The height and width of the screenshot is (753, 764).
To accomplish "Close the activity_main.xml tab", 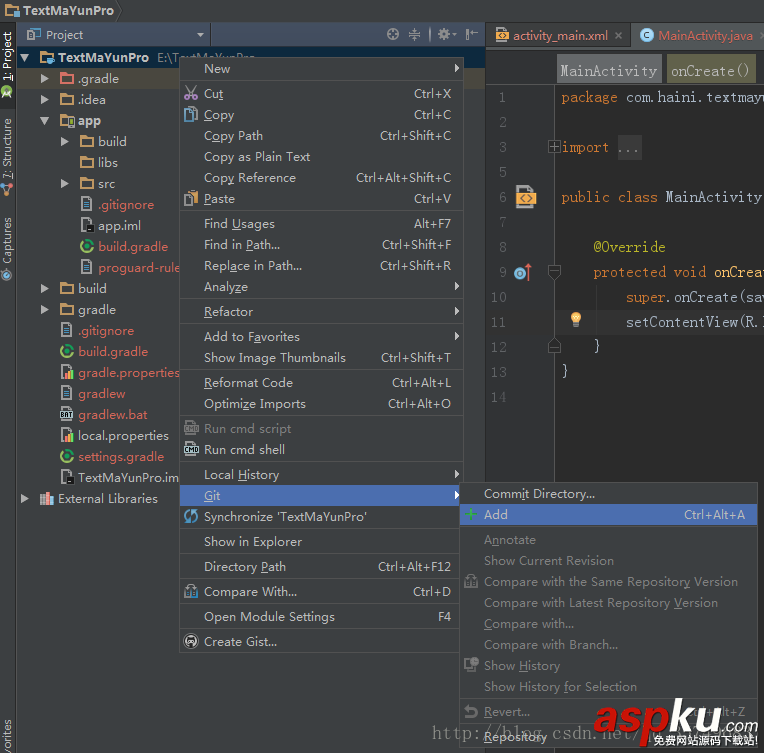I will point(618,35).
